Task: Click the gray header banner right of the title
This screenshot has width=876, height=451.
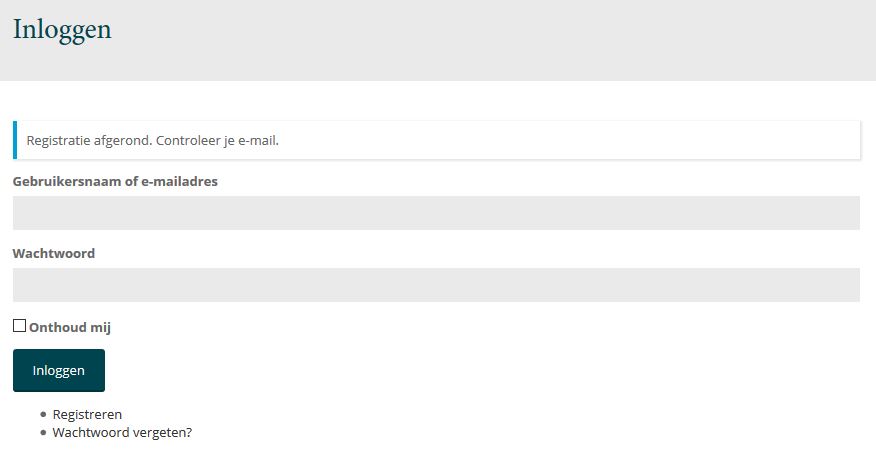Action: point(500,40)
